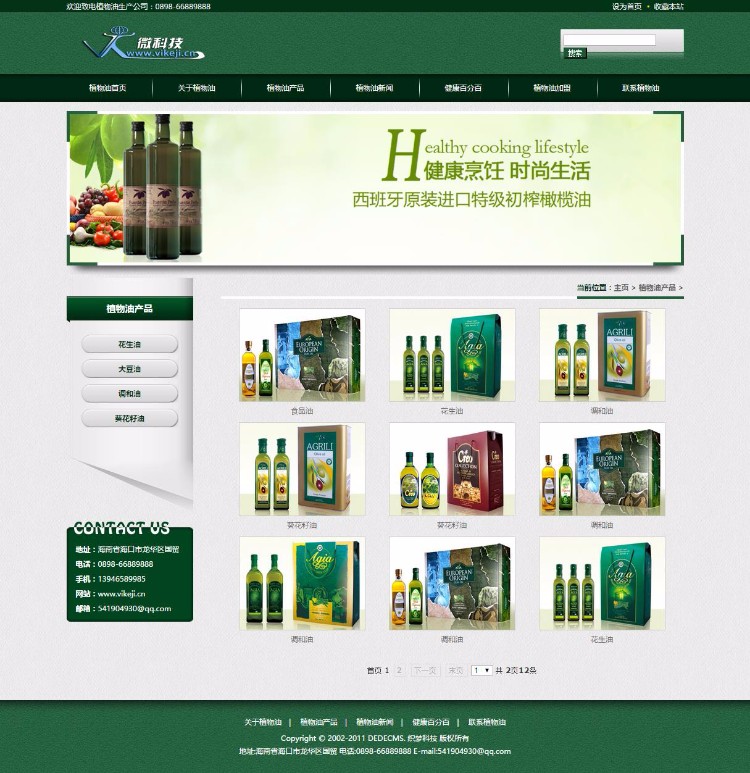Click the contact phone 0898-66889888

click(x=125, y=564)
